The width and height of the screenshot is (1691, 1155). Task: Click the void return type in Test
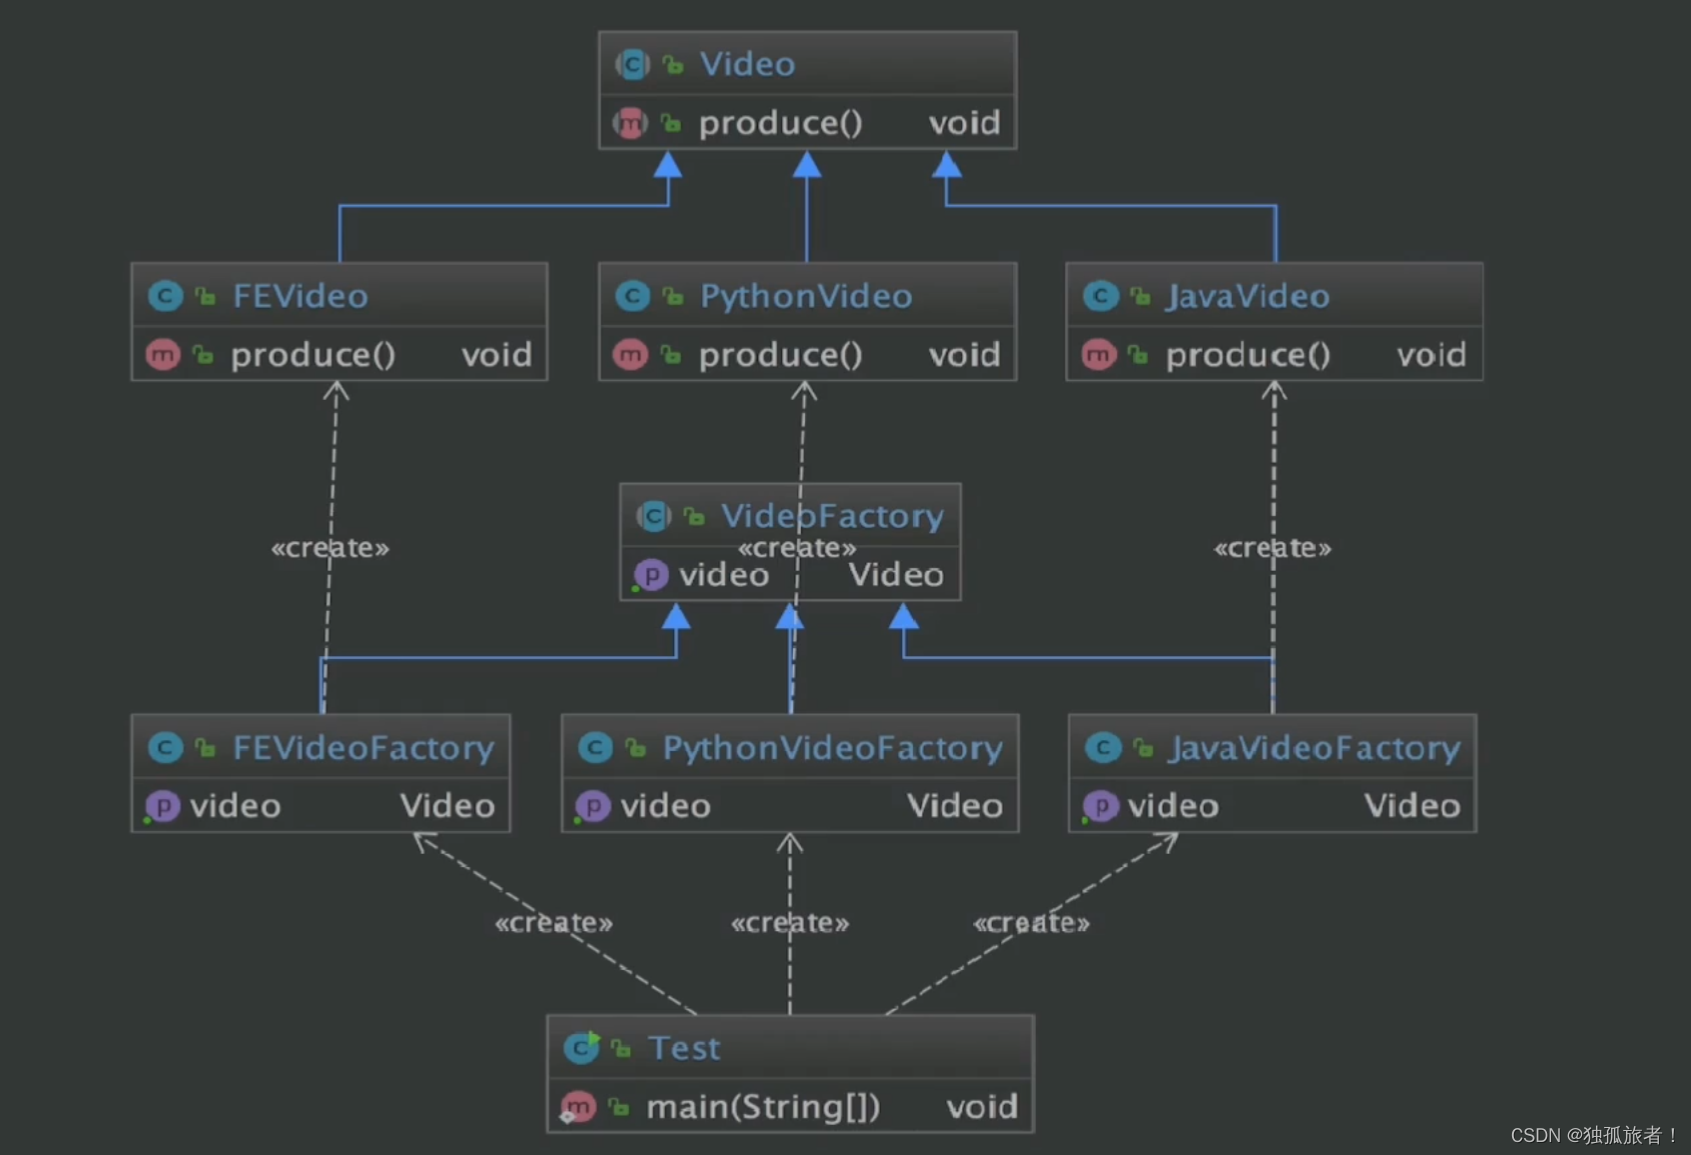(982, 1107)
